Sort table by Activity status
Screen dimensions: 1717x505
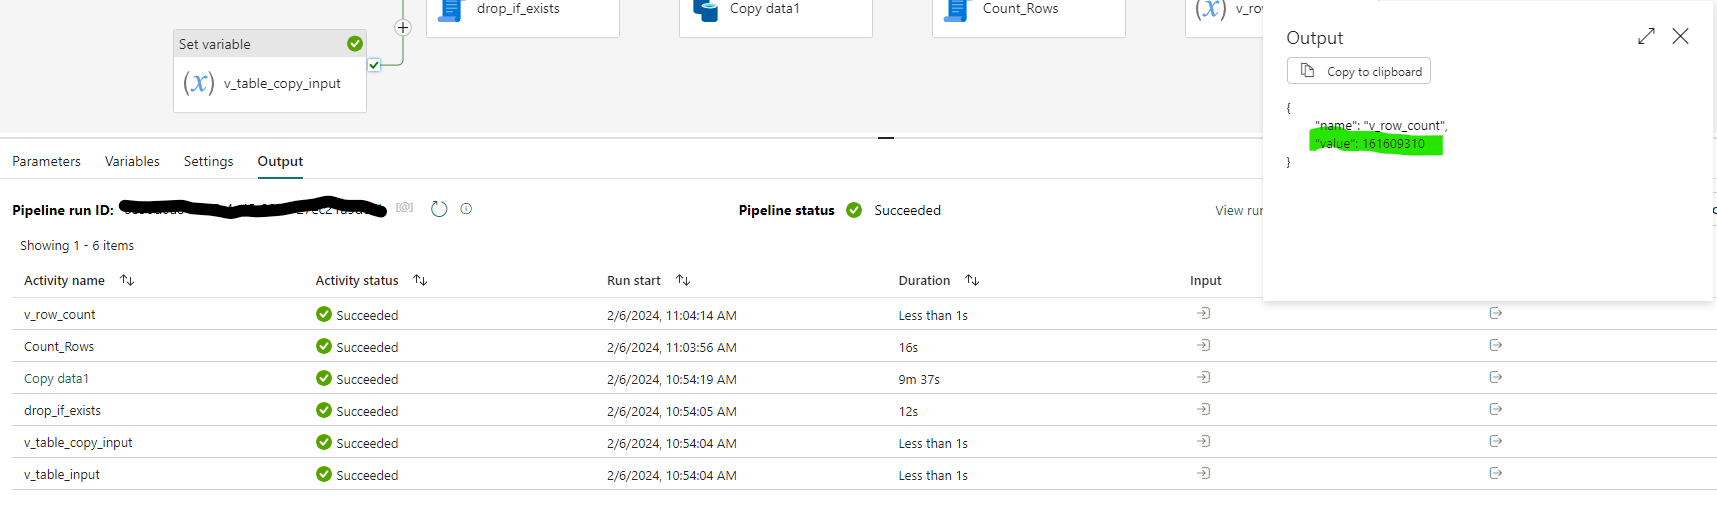[x=420, y=281]
